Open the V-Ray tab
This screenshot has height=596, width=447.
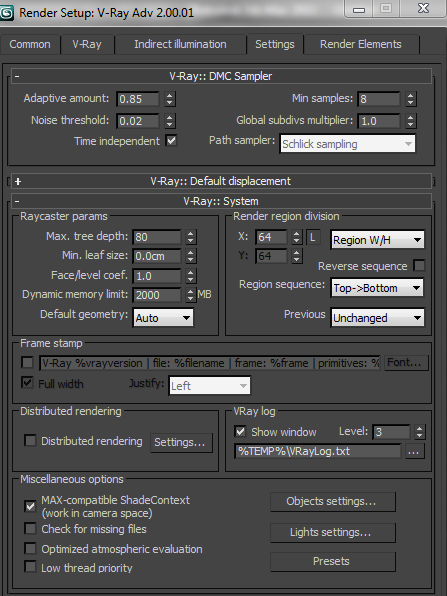point(87,44)
